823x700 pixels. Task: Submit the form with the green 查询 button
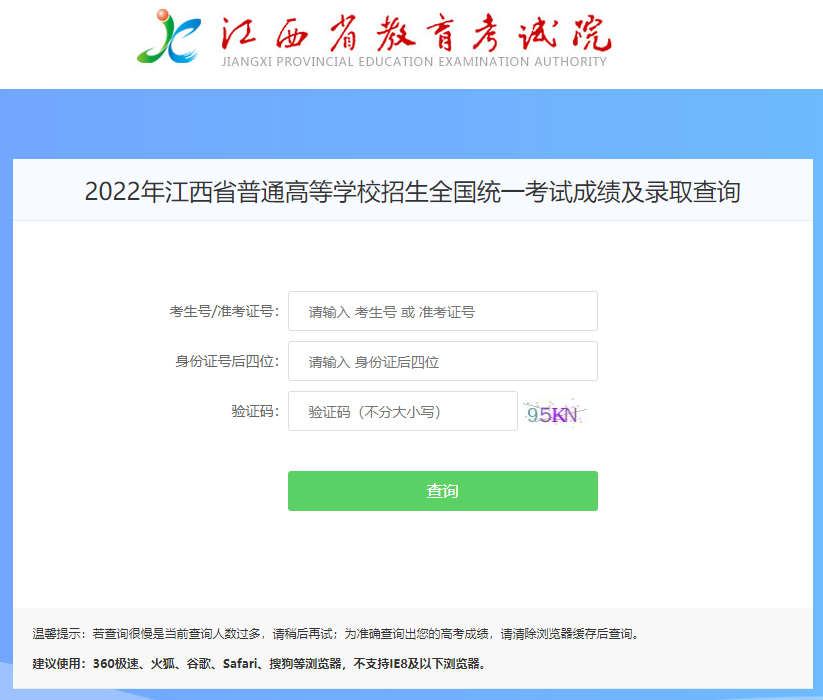point(442,491)
